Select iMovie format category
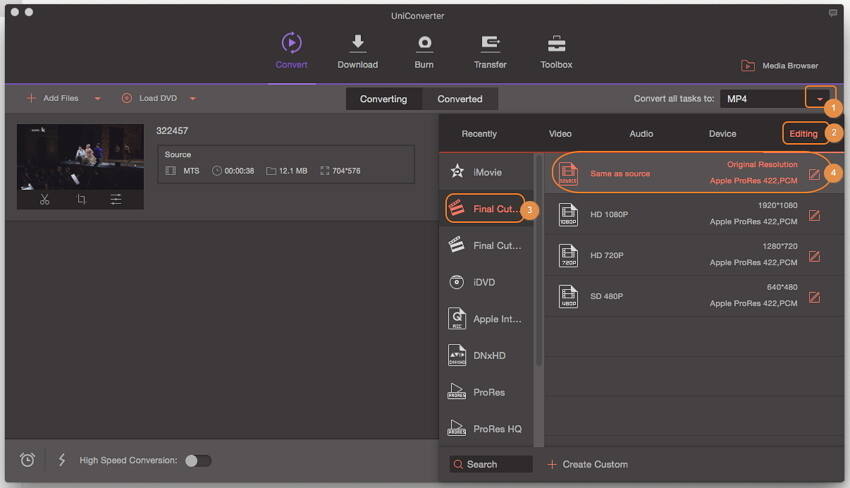Screen dimensions: 850x488 click(486, 172)
